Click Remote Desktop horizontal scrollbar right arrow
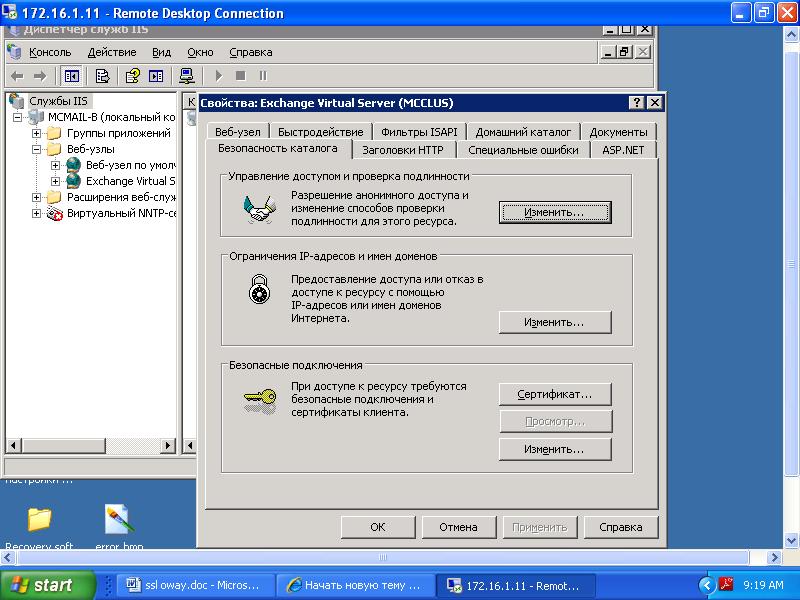The image size is (800, 600). point(774,558)
